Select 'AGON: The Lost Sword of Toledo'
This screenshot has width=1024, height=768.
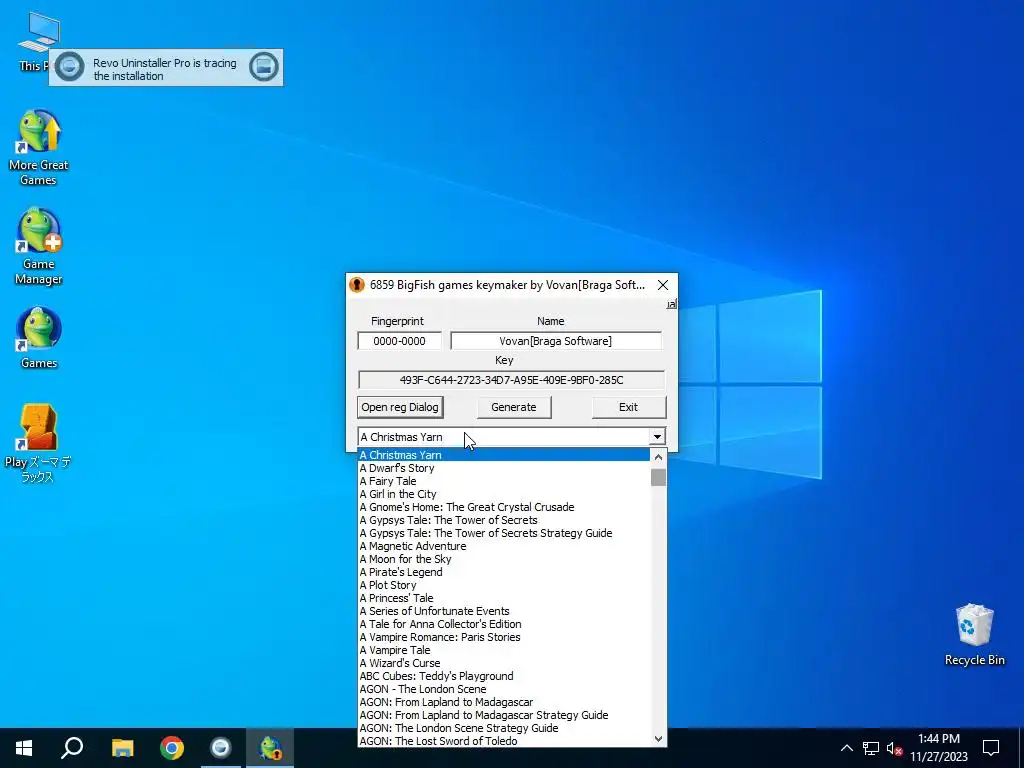(504, 741)
